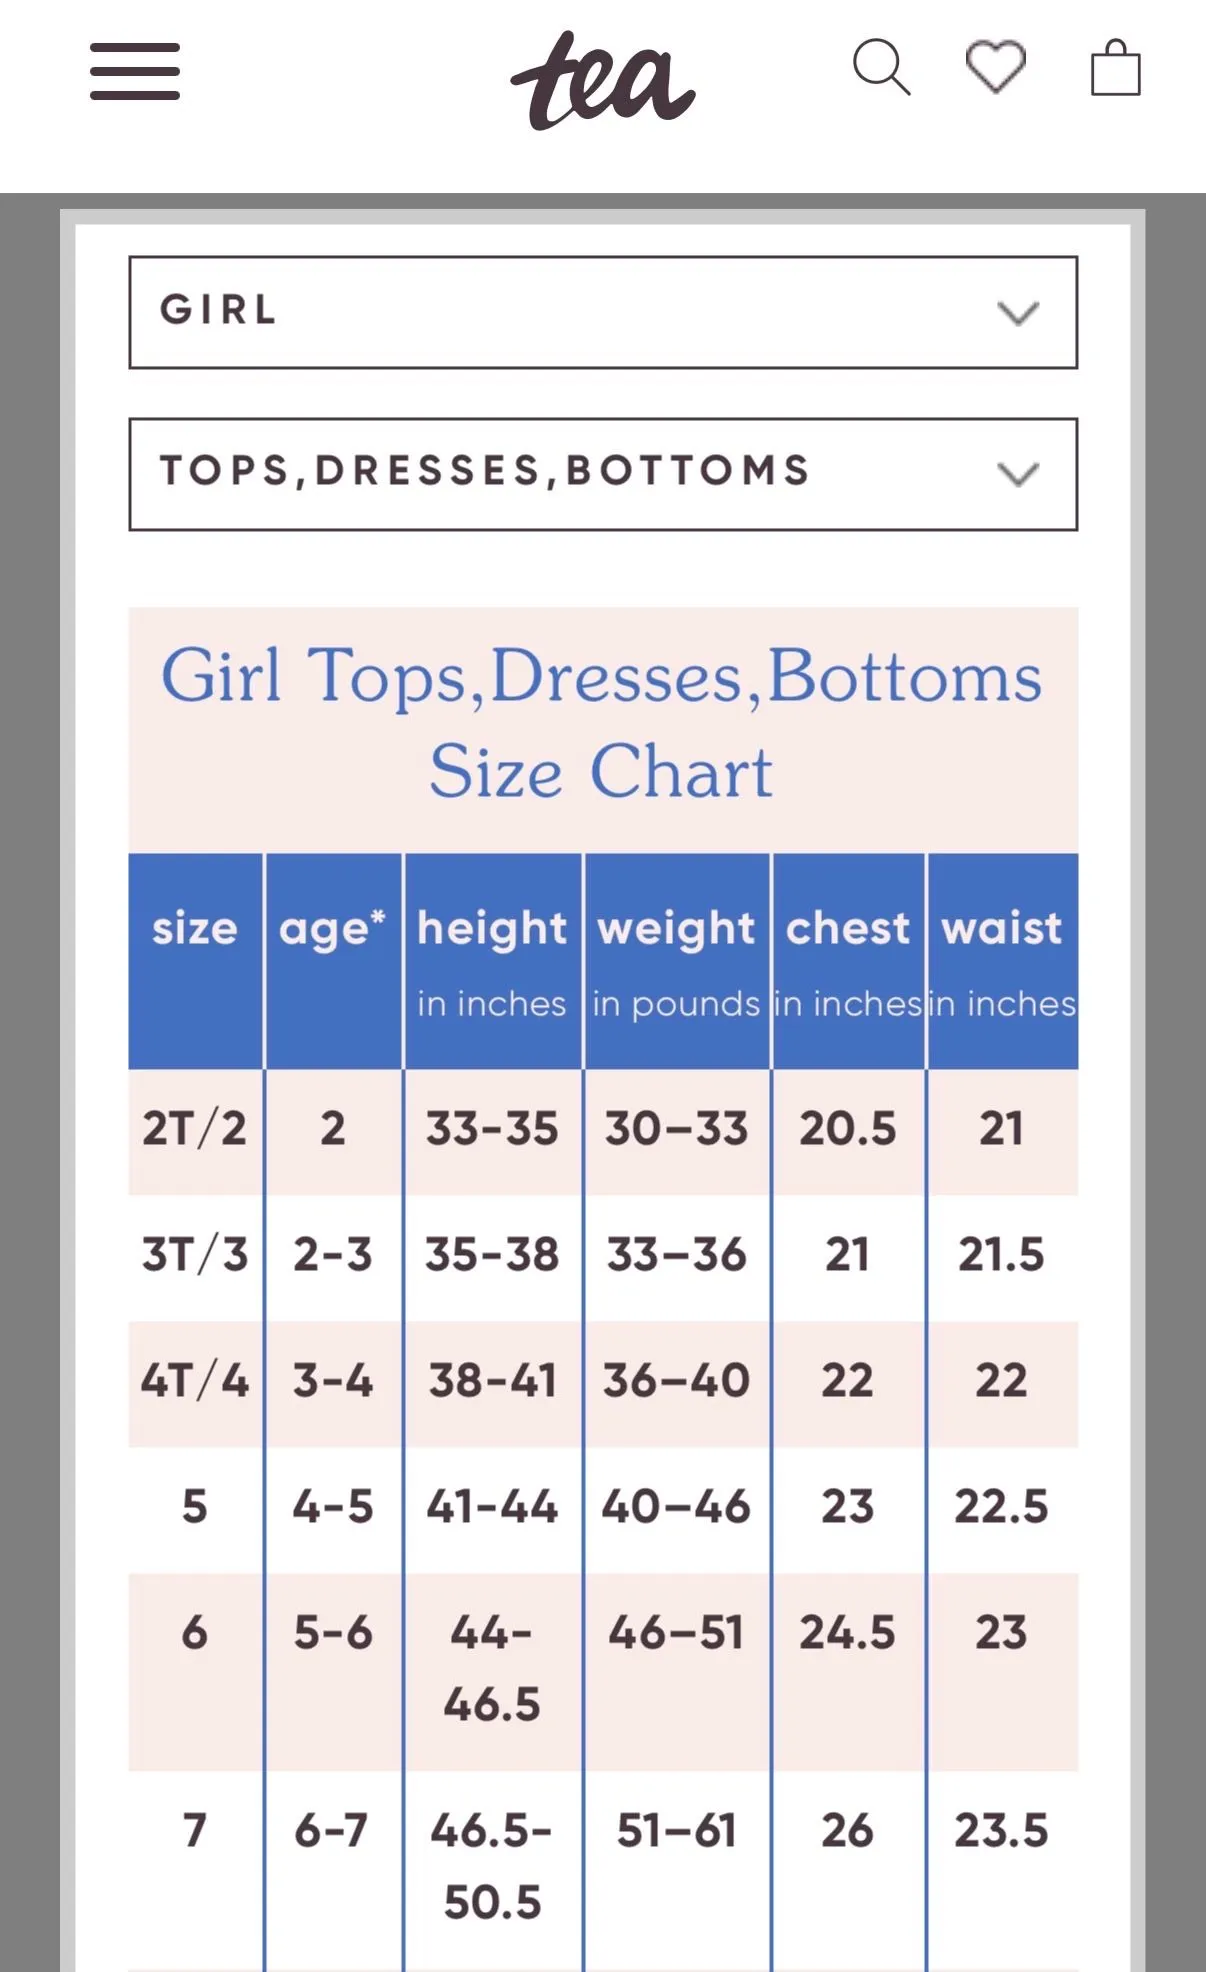The image size is (1206, 1972).
Task: Click the 4T/4 size row cell
Action: tap(195, 1382)
